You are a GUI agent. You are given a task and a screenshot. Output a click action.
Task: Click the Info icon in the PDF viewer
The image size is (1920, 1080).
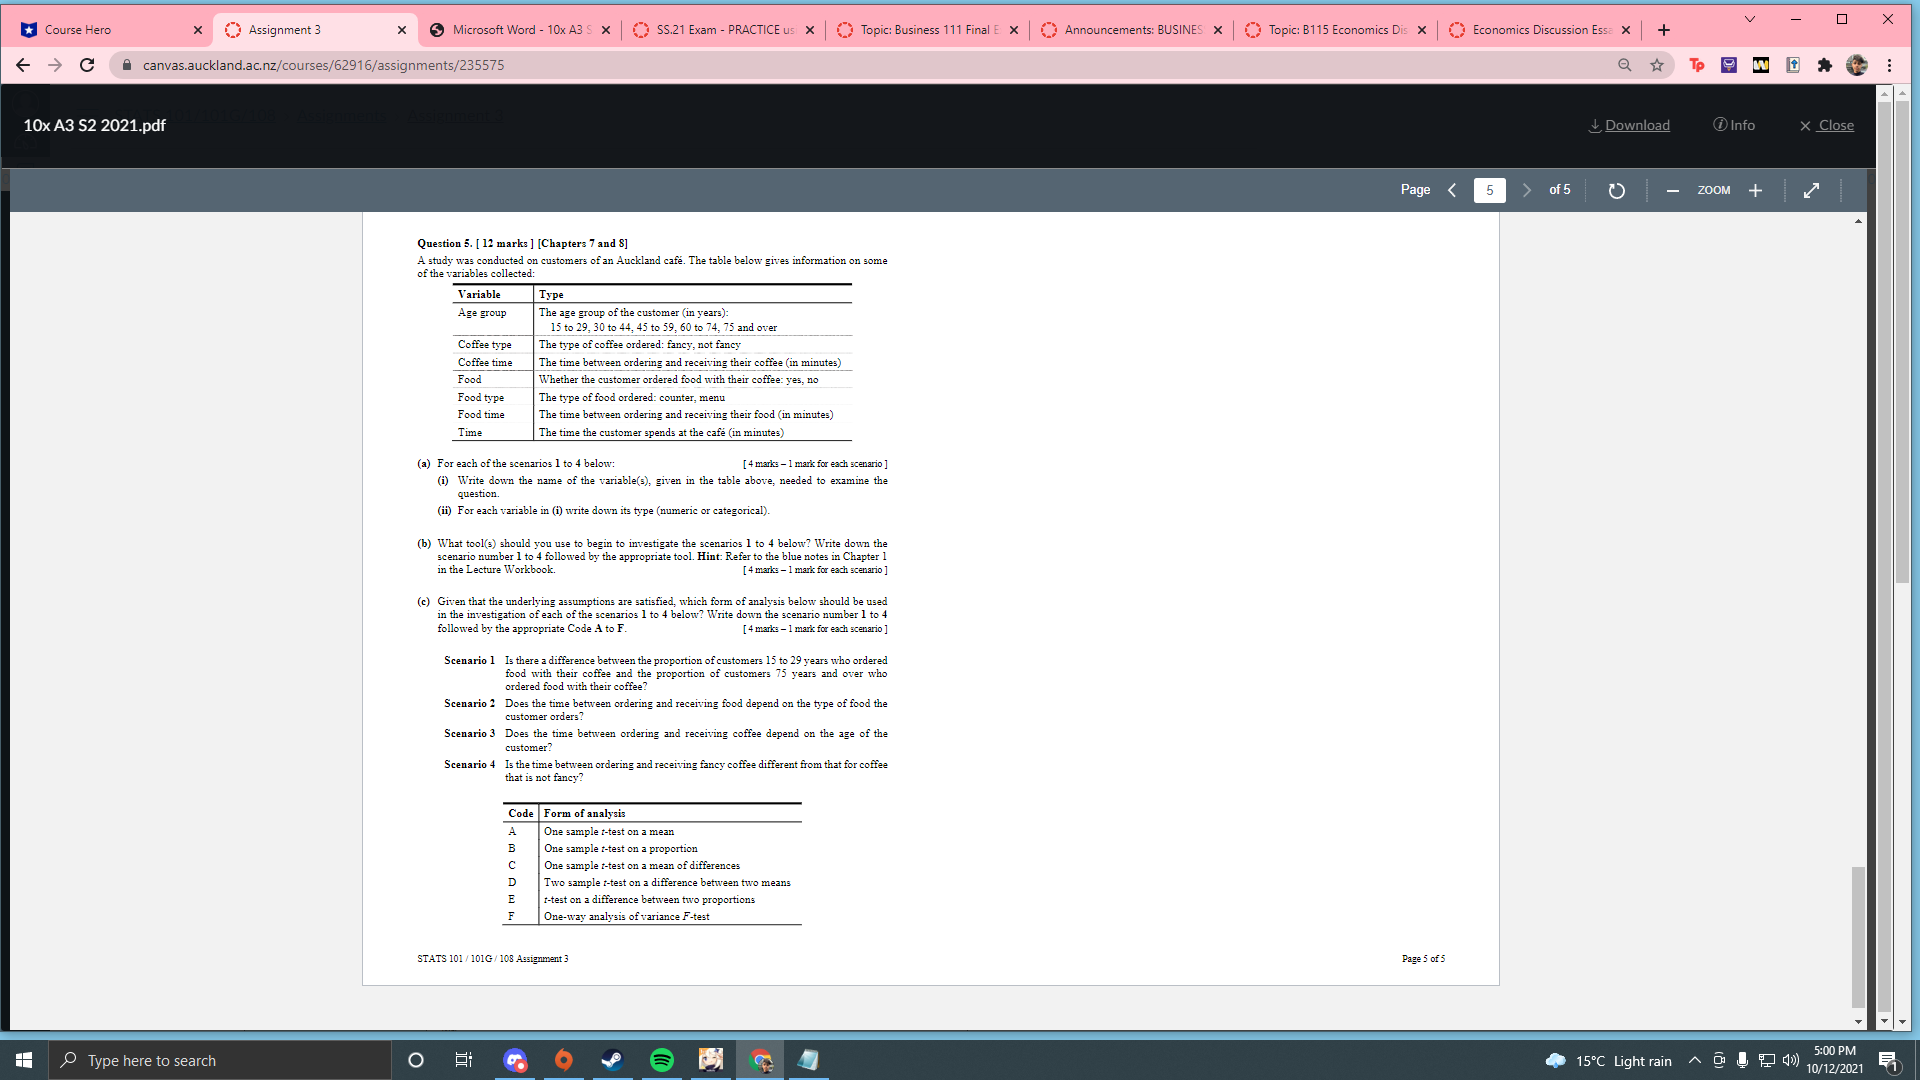pyautogui.click(x=1719, y=125)
